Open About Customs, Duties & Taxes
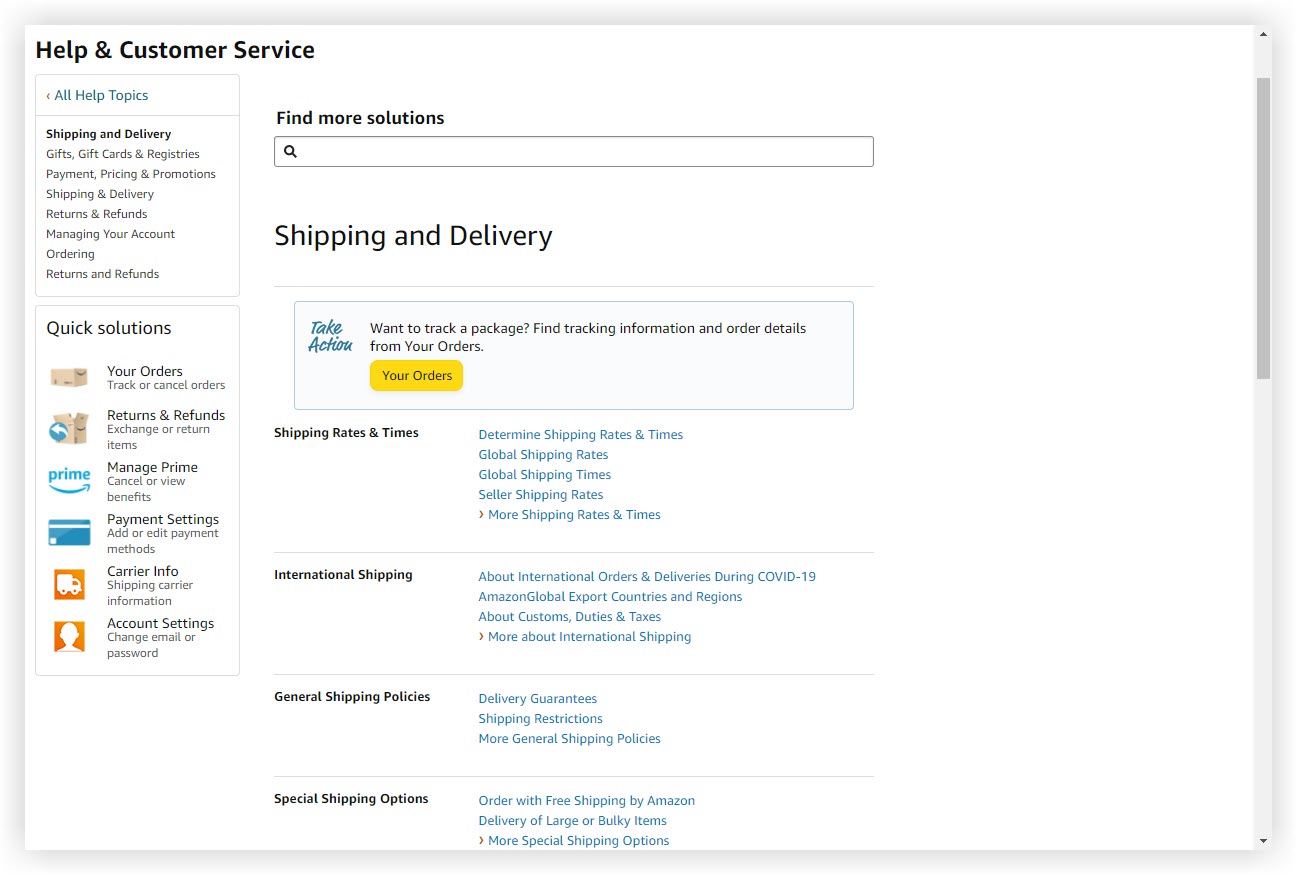The image size is (1297, 875). point(570,617)
